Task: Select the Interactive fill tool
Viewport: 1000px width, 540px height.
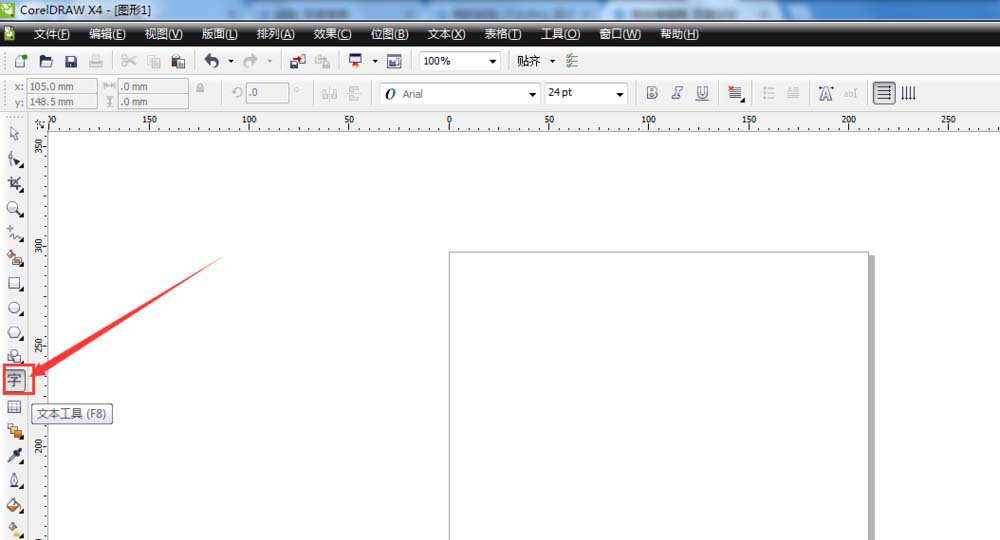Action: [15, 529]
